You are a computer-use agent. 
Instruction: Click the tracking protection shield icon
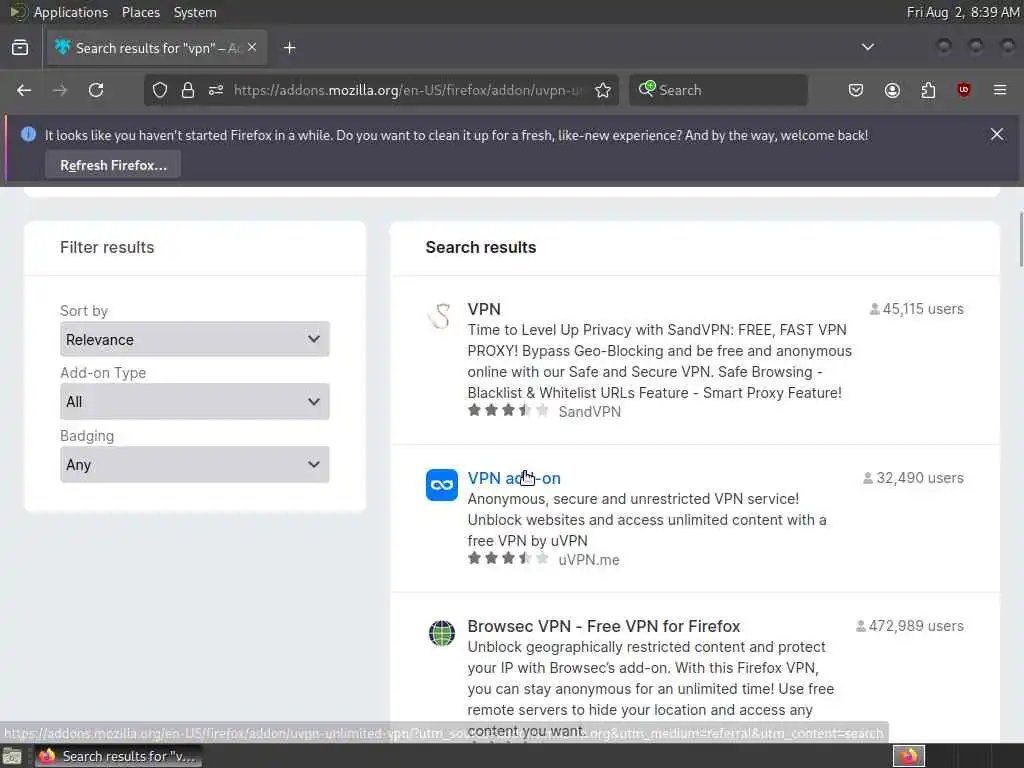click(160, 90)
